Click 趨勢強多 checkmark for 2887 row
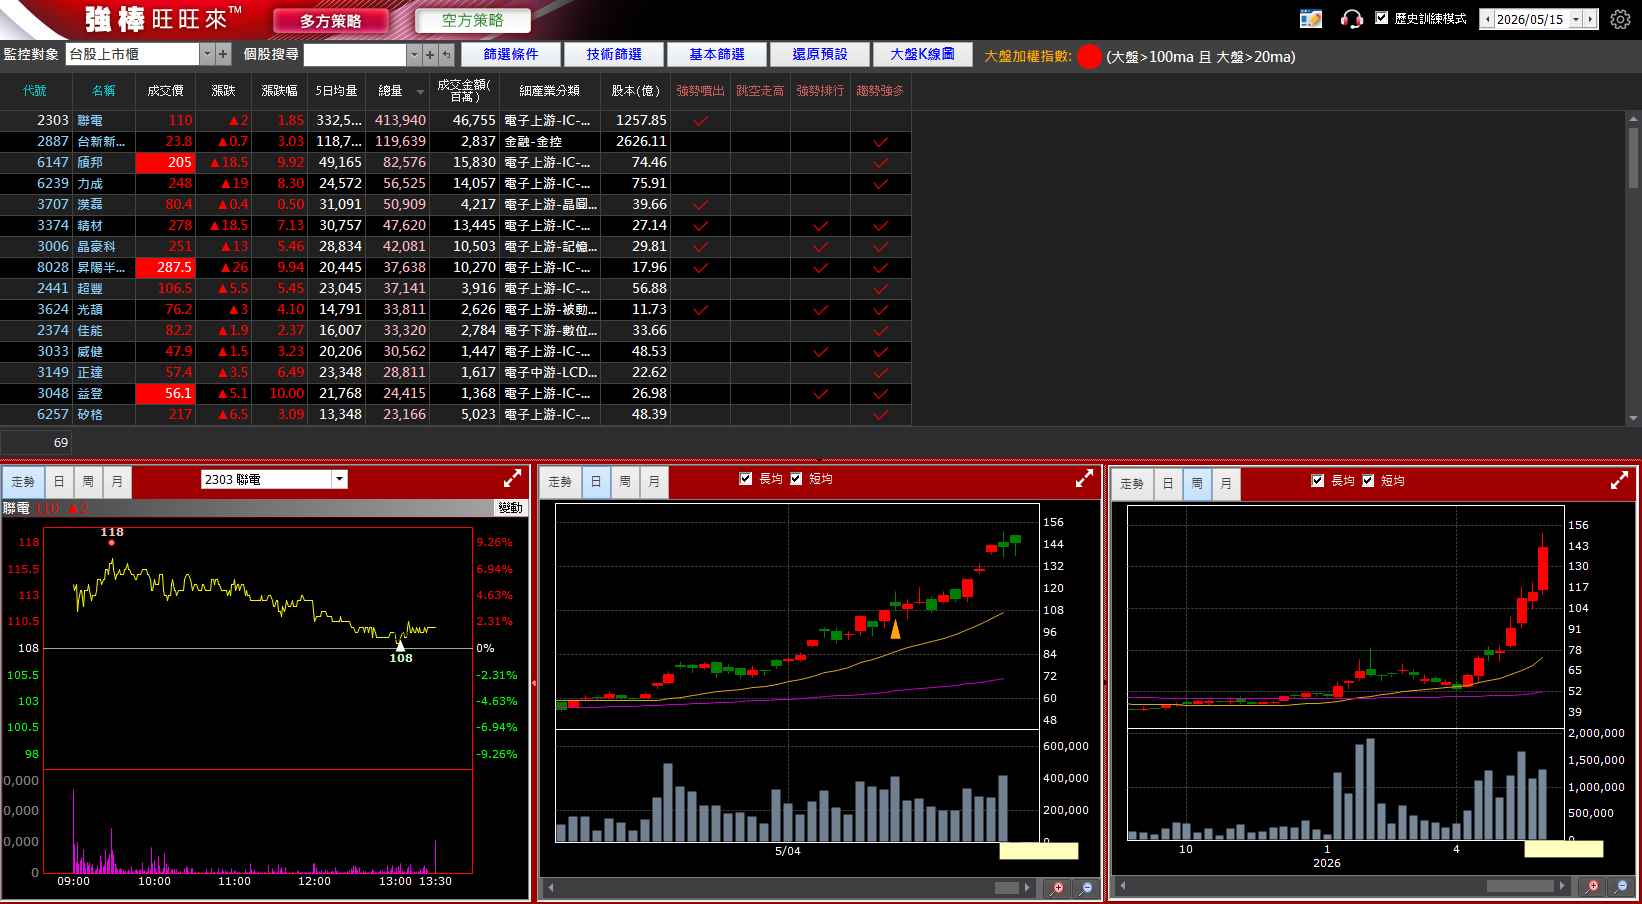This screenshot has width=1642, height=904. point(881,142)
